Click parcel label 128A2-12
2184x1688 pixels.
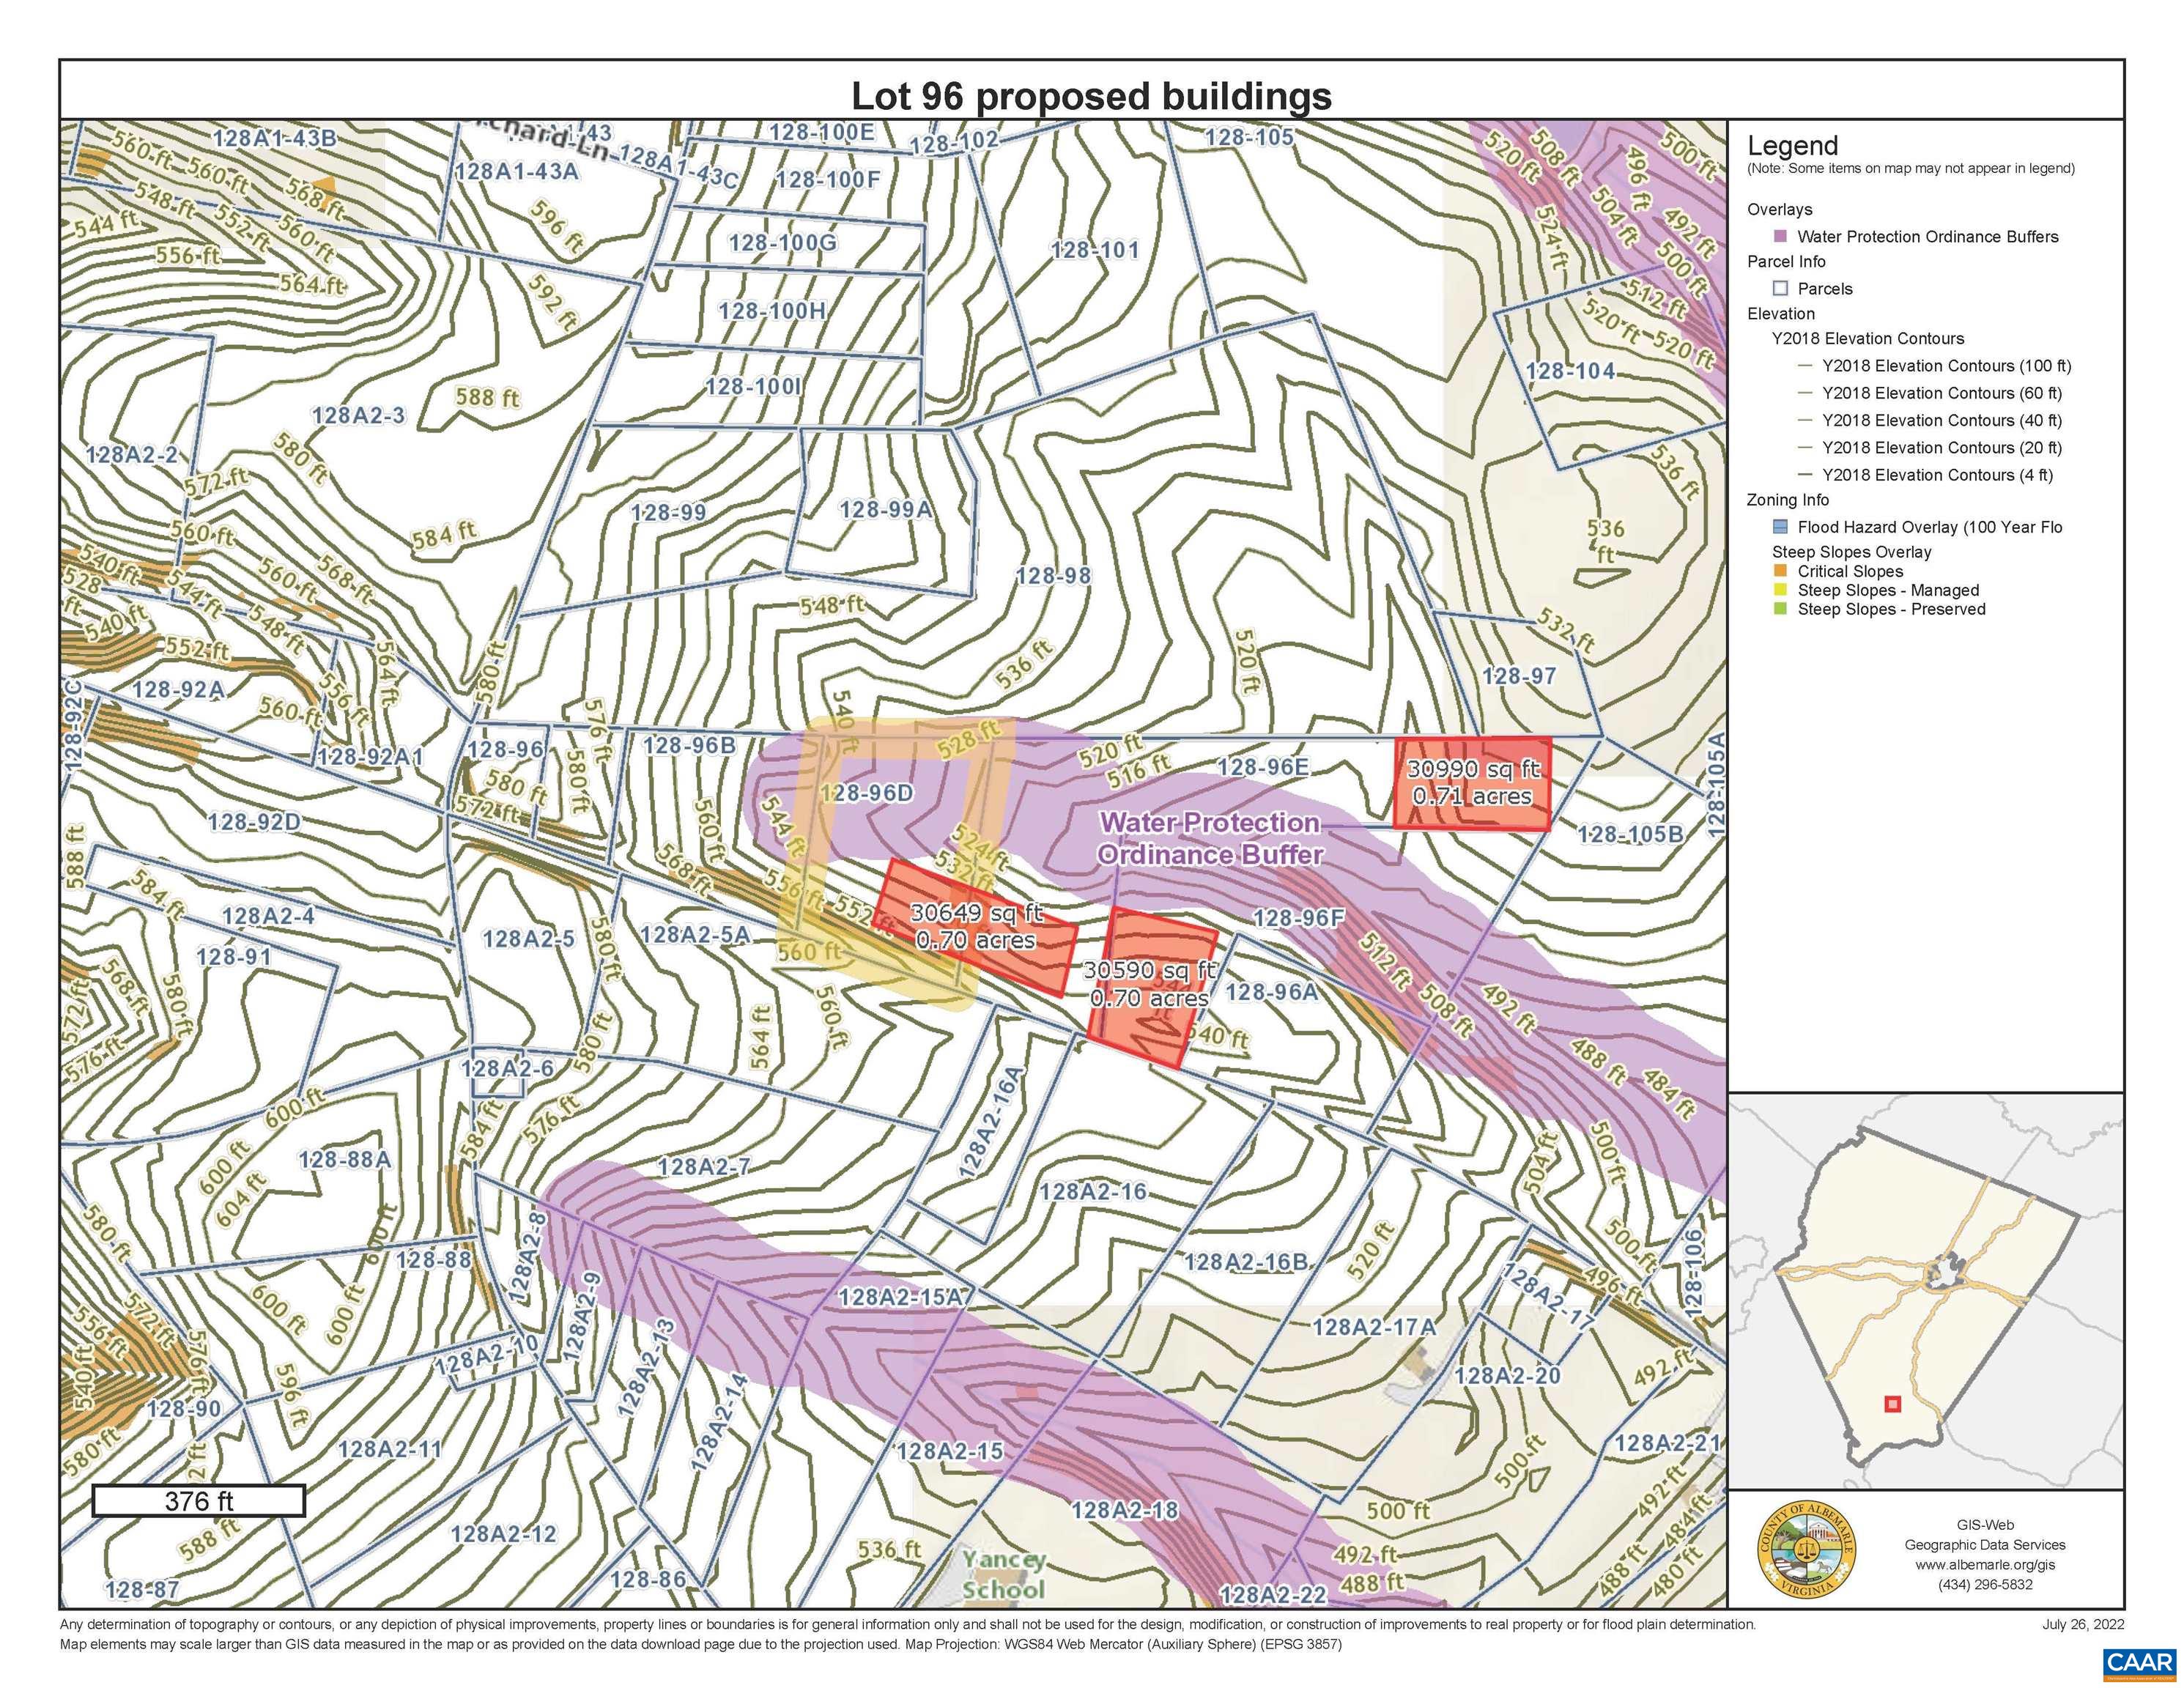(x=503, y=1534)
